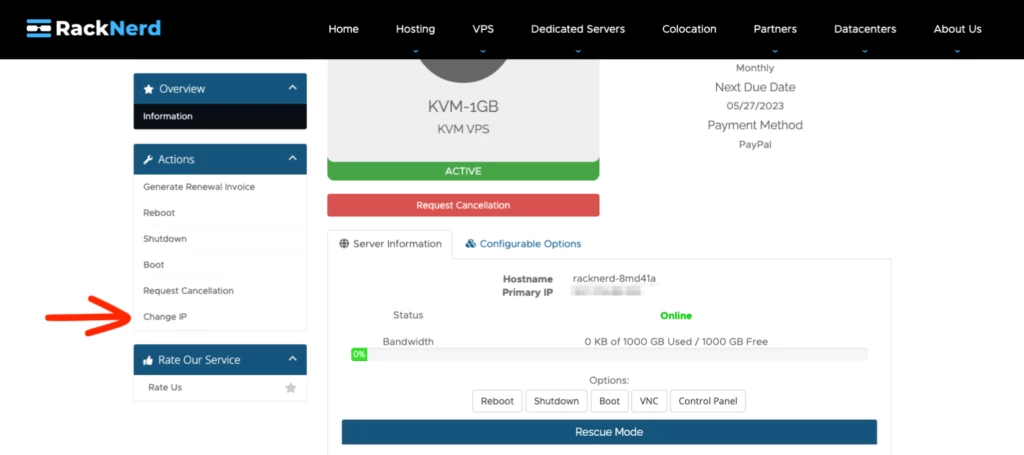Click the star icon beside Rate Us
The width and height of the screenshot is (1024, 455).
click(x=290, y=387)
